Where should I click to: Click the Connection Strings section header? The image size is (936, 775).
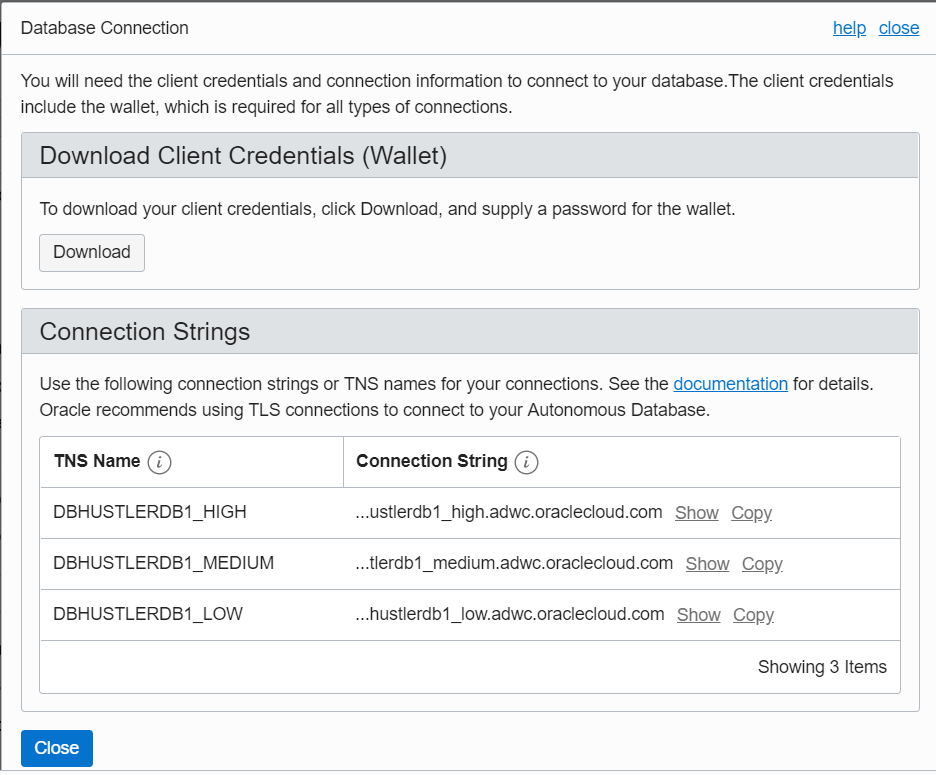[x=145, y=332]
